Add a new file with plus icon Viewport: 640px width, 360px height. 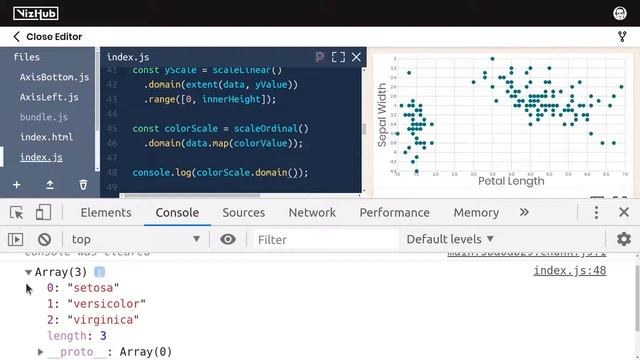point(16,185)
